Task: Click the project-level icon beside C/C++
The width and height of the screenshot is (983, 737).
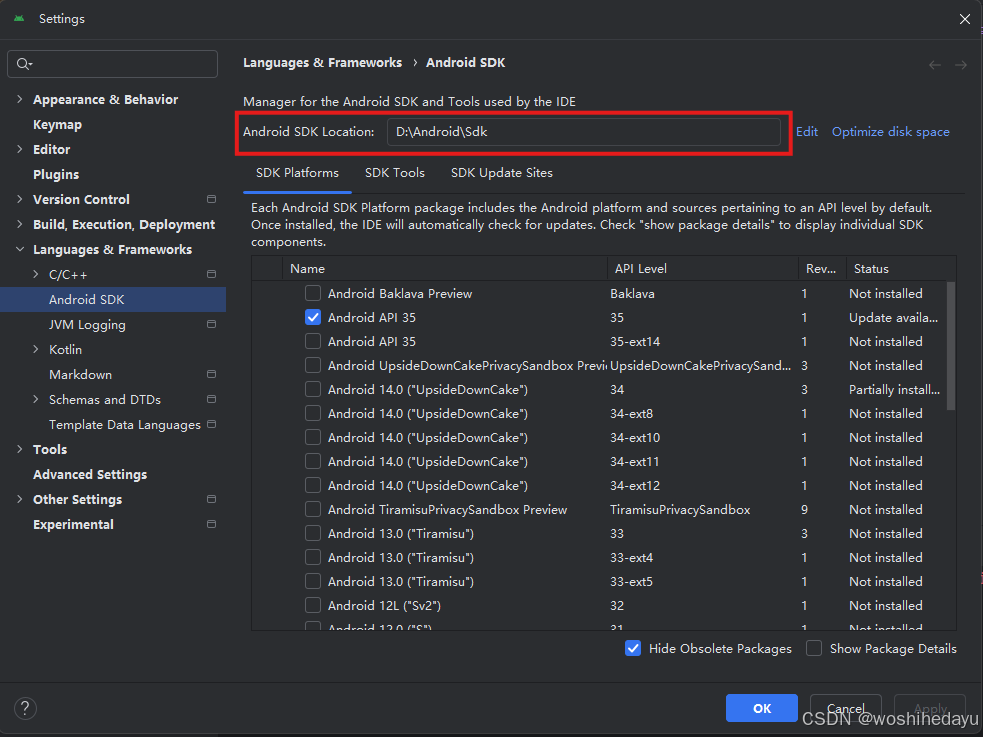Action: point(211,274)
